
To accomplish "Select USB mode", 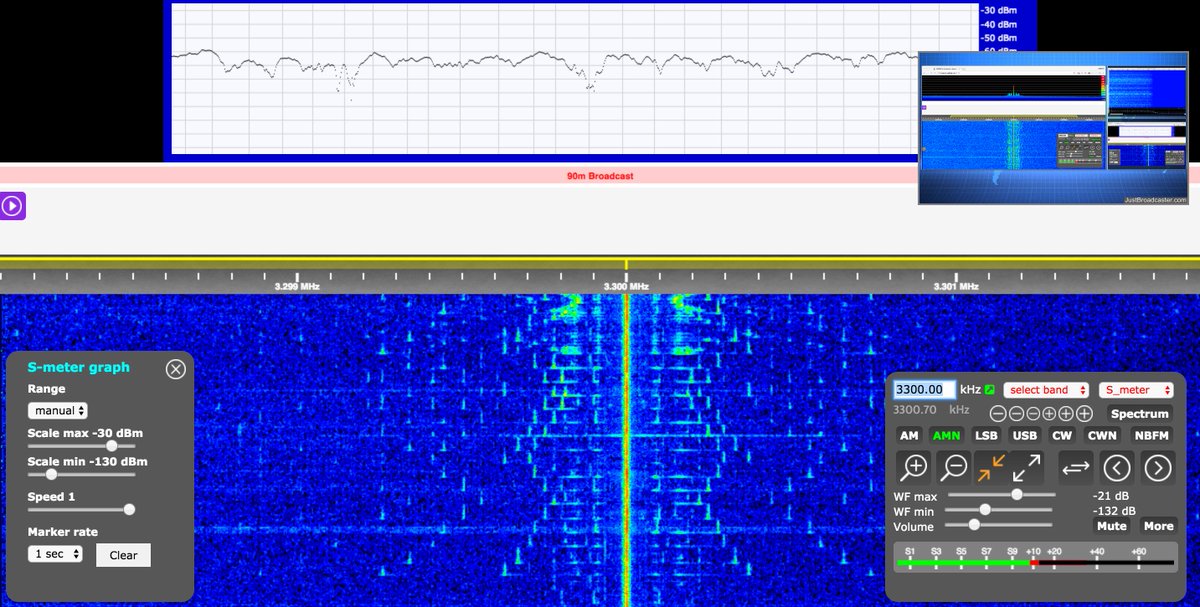I will tap(1024, 435).
